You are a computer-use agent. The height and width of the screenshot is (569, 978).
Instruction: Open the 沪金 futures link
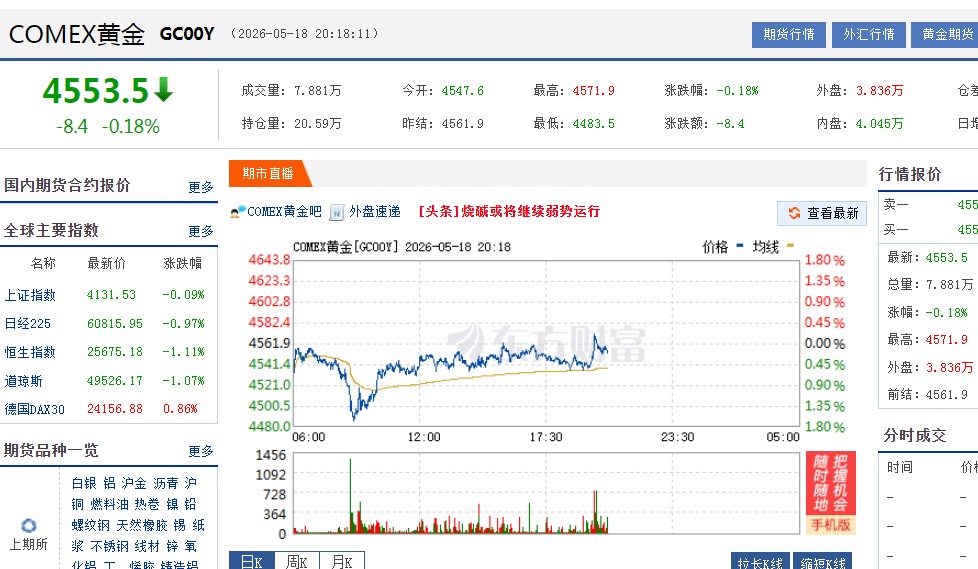pos(134,483)
